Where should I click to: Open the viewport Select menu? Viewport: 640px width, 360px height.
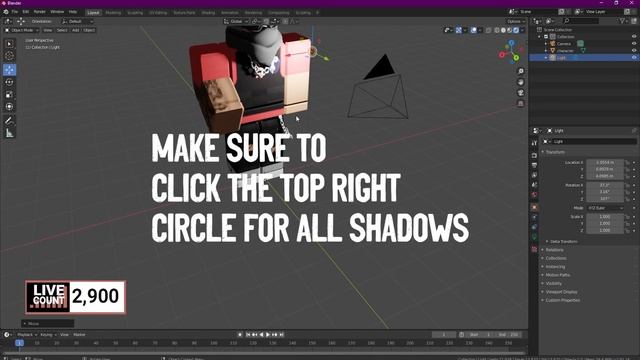[62, 30]
